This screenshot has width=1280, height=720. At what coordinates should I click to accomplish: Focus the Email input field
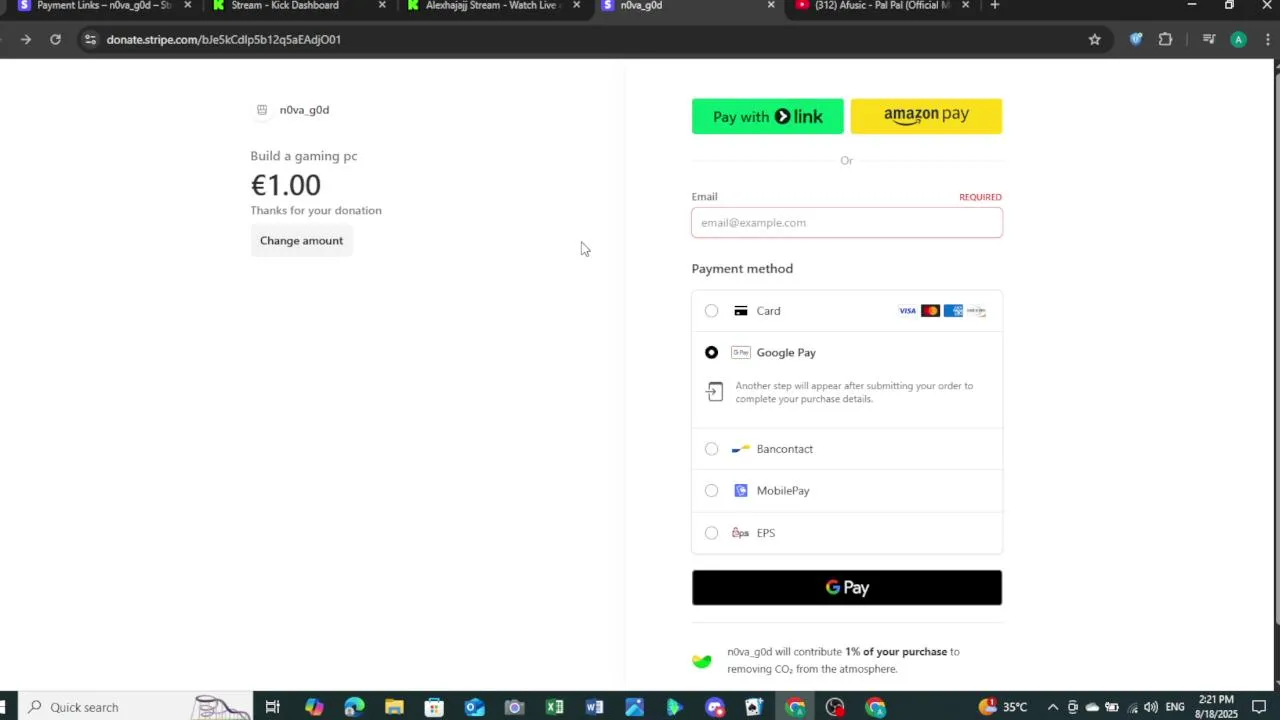[x=847, y=222]
